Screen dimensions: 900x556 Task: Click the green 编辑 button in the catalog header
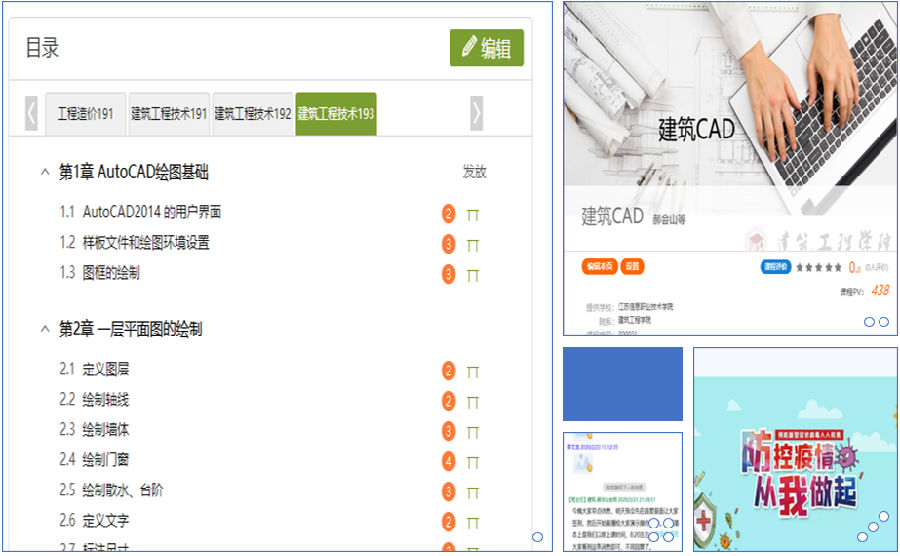coord(487,48)
